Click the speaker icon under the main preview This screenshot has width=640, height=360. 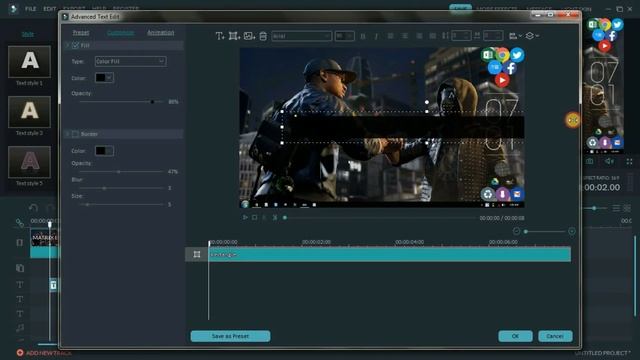click(609, 162)
